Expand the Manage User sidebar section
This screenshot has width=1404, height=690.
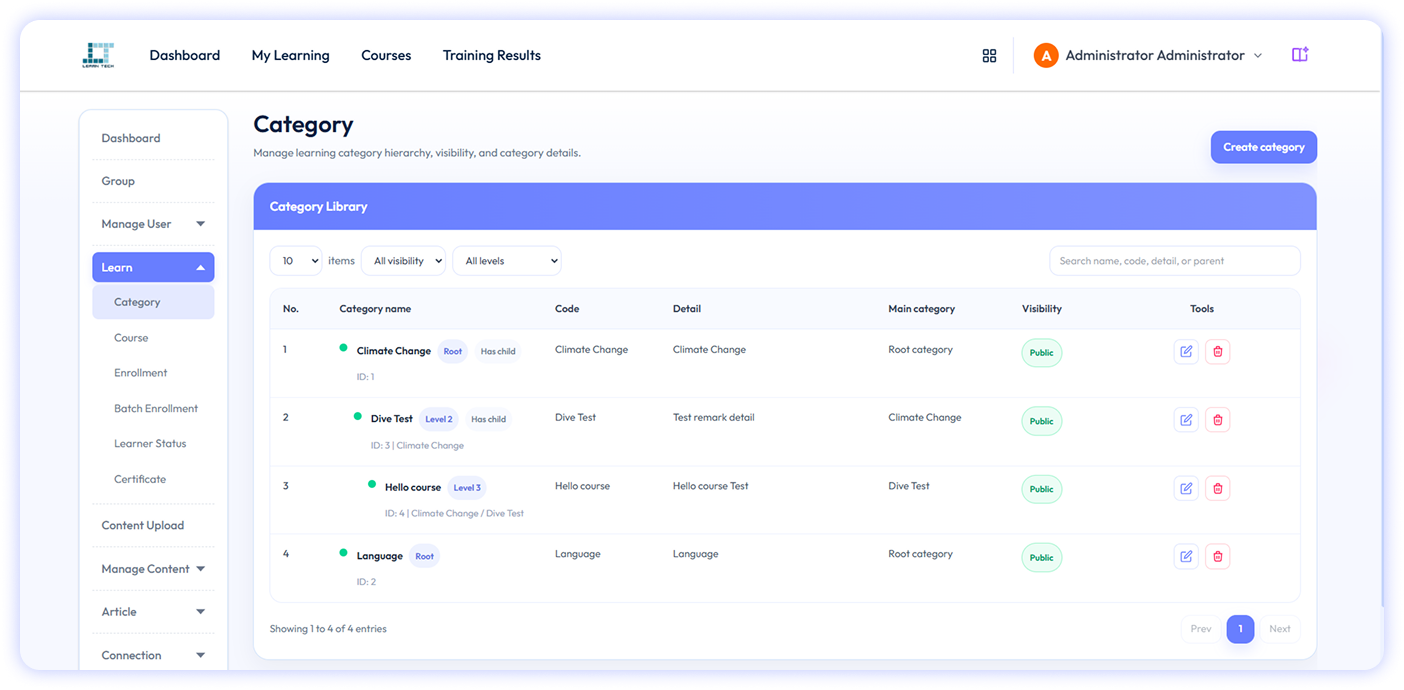click(x=153, y=224)
